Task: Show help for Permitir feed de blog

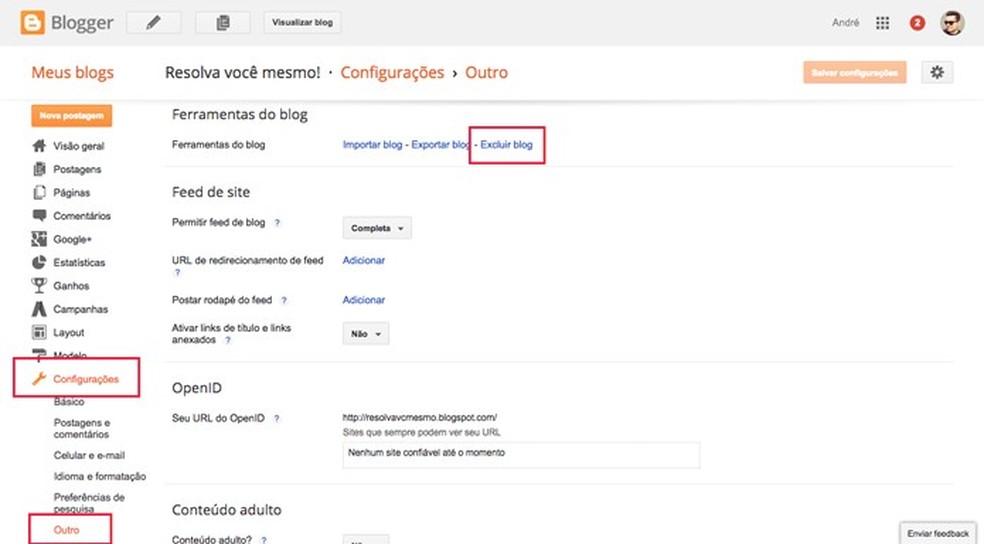Action: pos(277,223)
